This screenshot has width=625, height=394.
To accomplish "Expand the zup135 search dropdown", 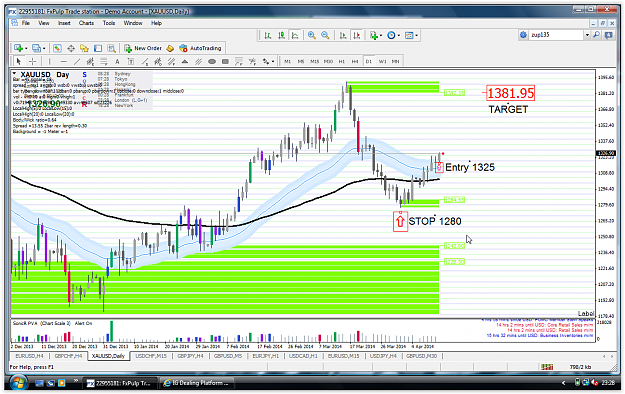I will 587,35.
